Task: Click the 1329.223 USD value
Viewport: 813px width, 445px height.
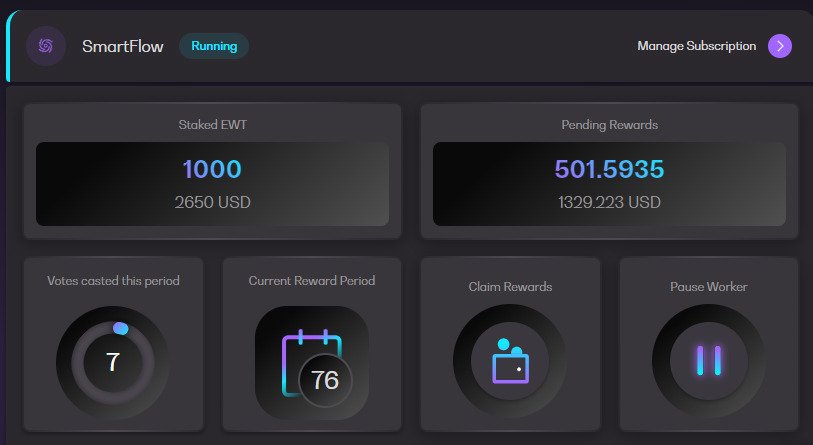Action: tap(609, 202)
